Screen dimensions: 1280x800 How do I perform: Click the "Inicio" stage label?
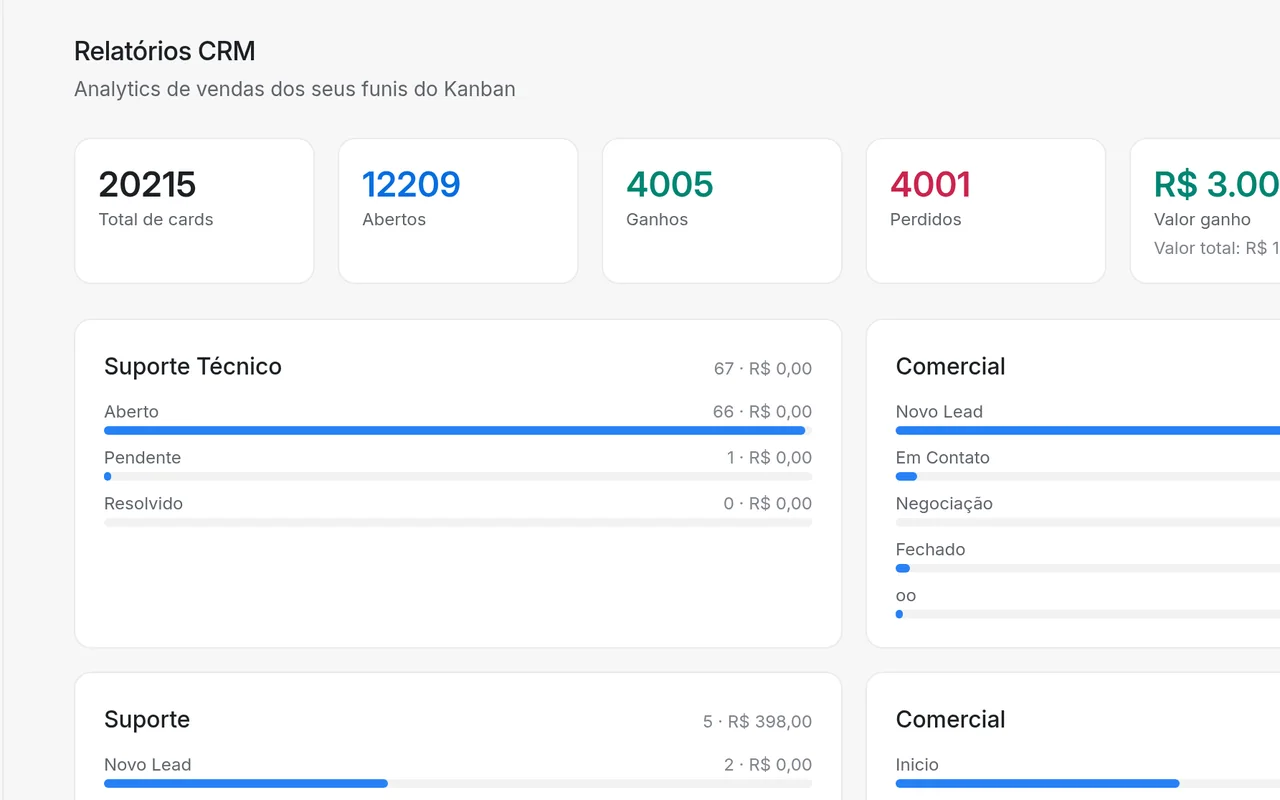917,765
